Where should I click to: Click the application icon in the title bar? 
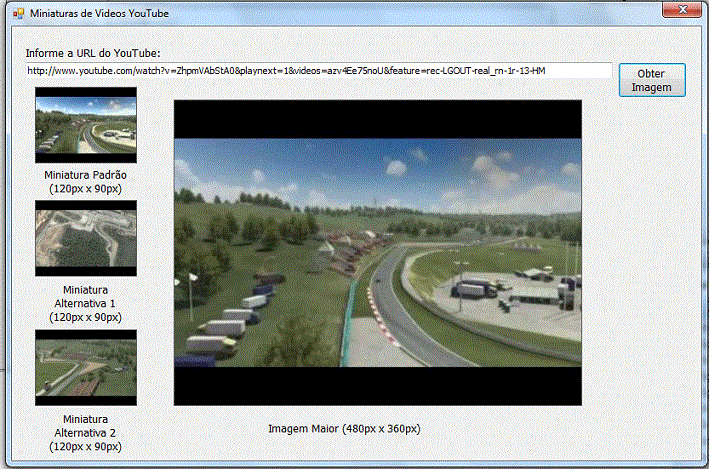point(14,13)
